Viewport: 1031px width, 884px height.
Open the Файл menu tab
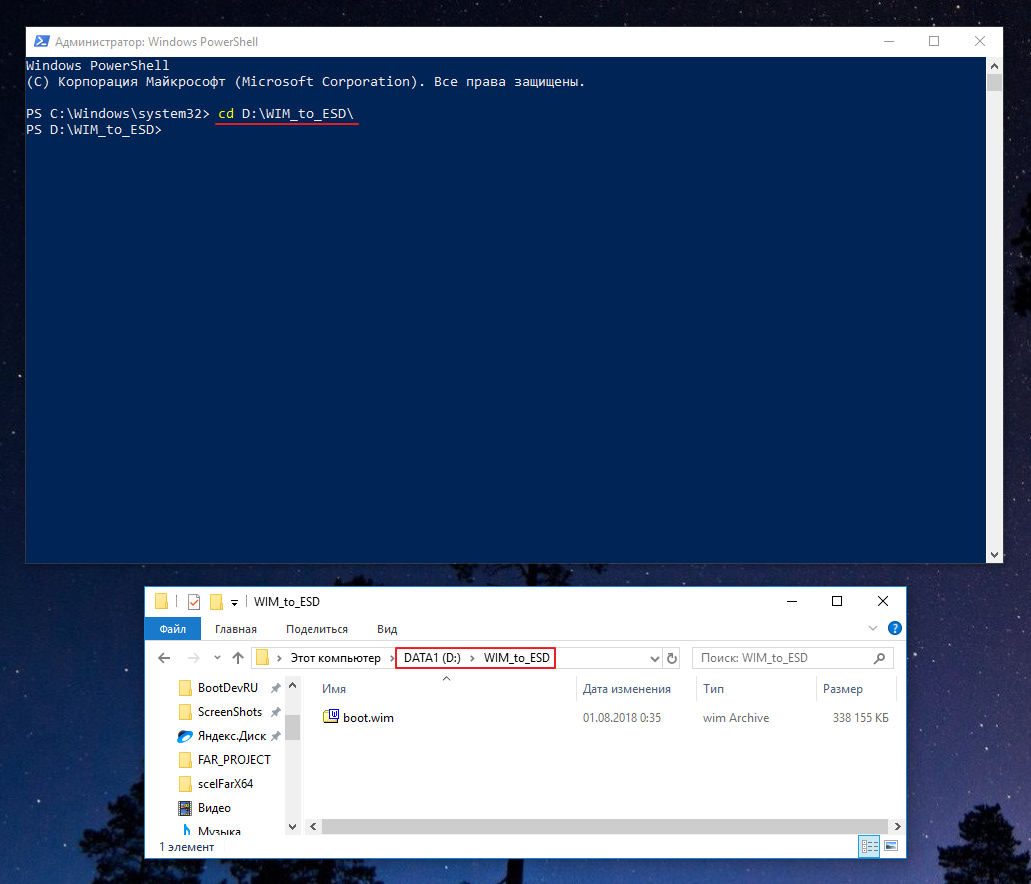pos(172,629)
